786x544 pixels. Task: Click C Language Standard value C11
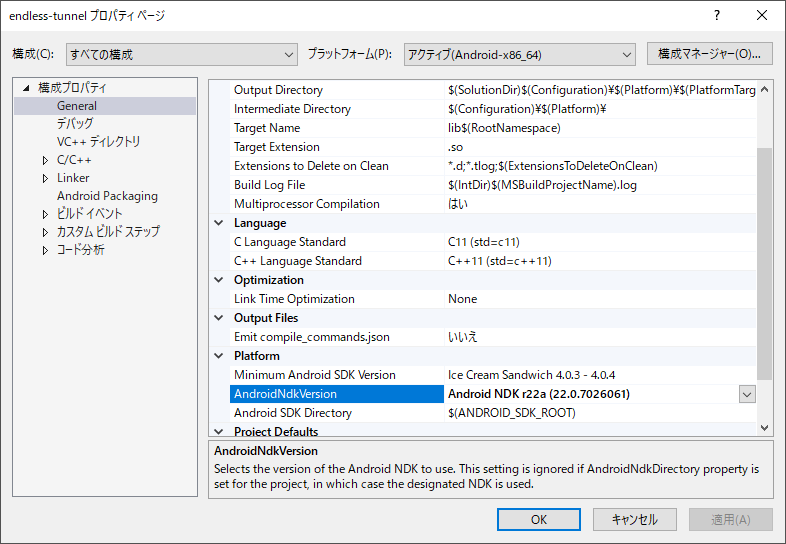click(483, 242)
